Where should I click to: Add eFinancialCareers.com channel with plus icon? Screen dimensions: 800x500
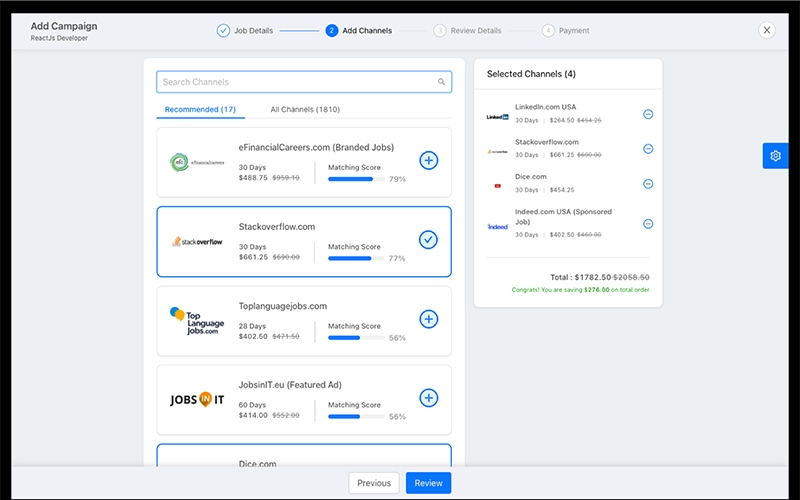(428, 160)
